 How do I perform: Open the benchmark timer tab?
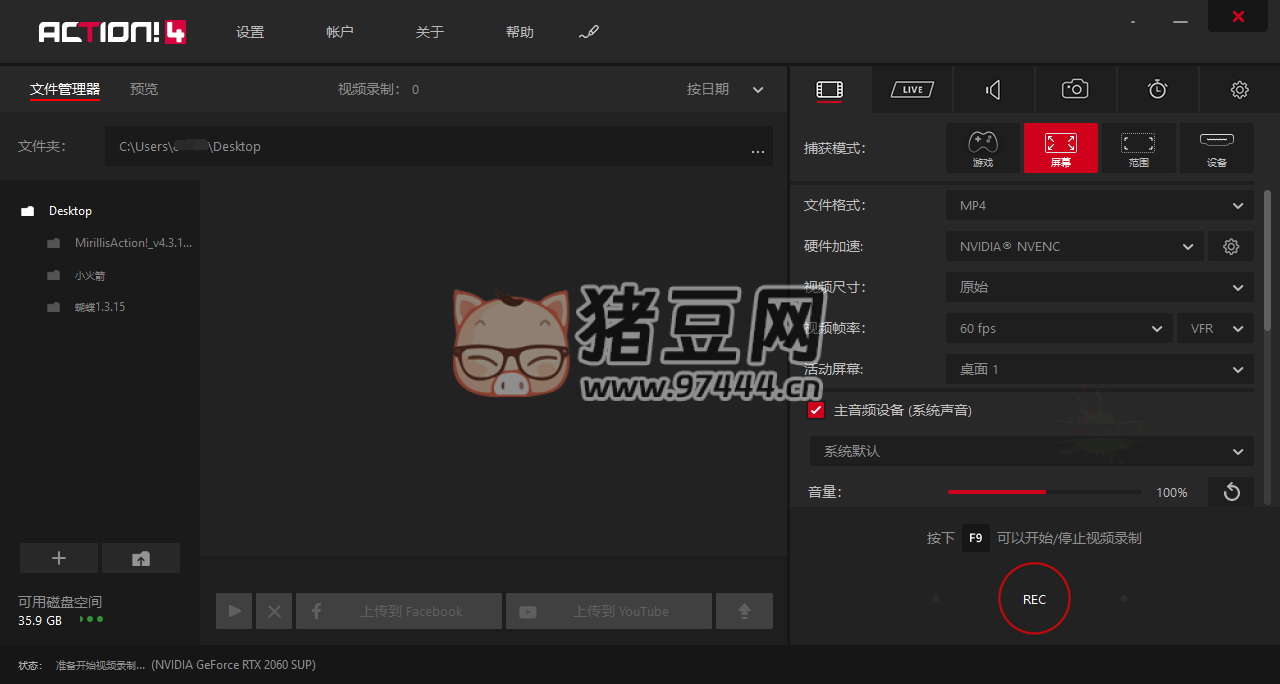coord(1157,90)
